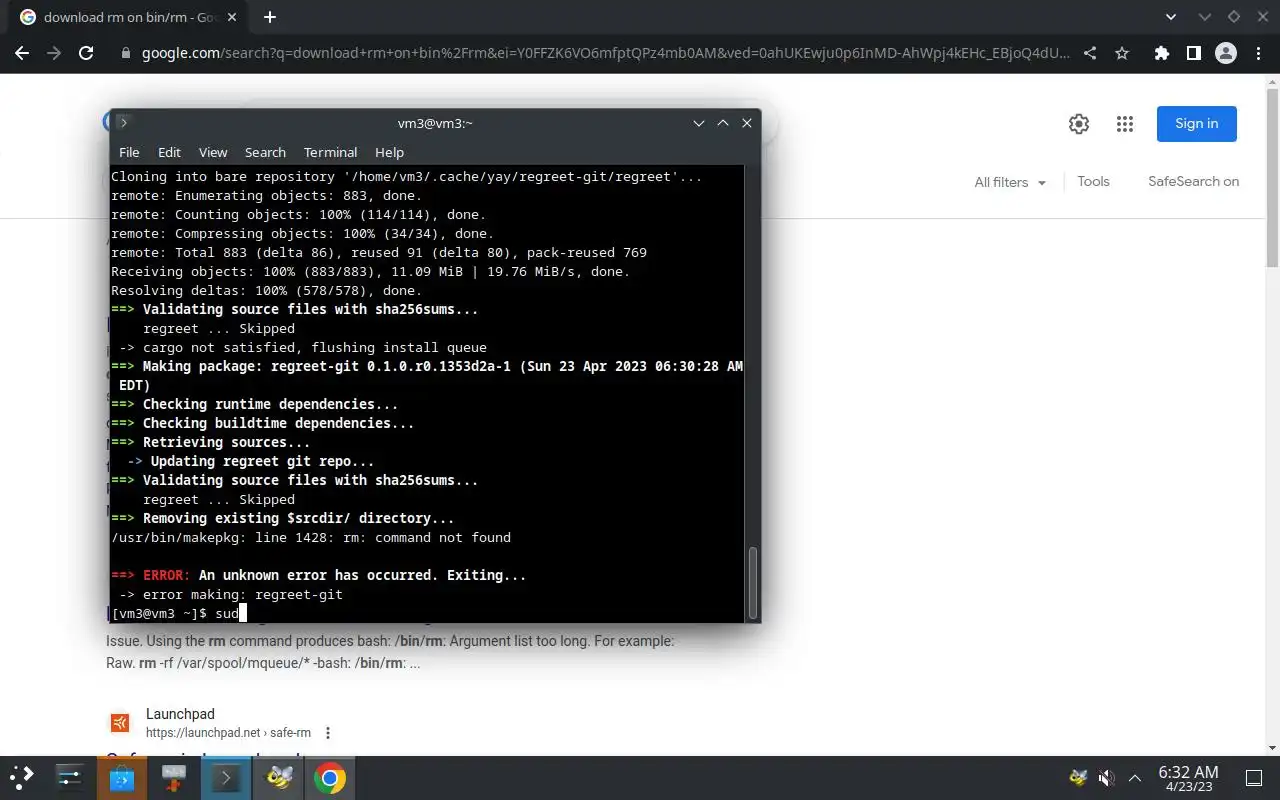The image size is (1280, 800).
Task: Share this page from the address bar
Action: point(1090,53)
